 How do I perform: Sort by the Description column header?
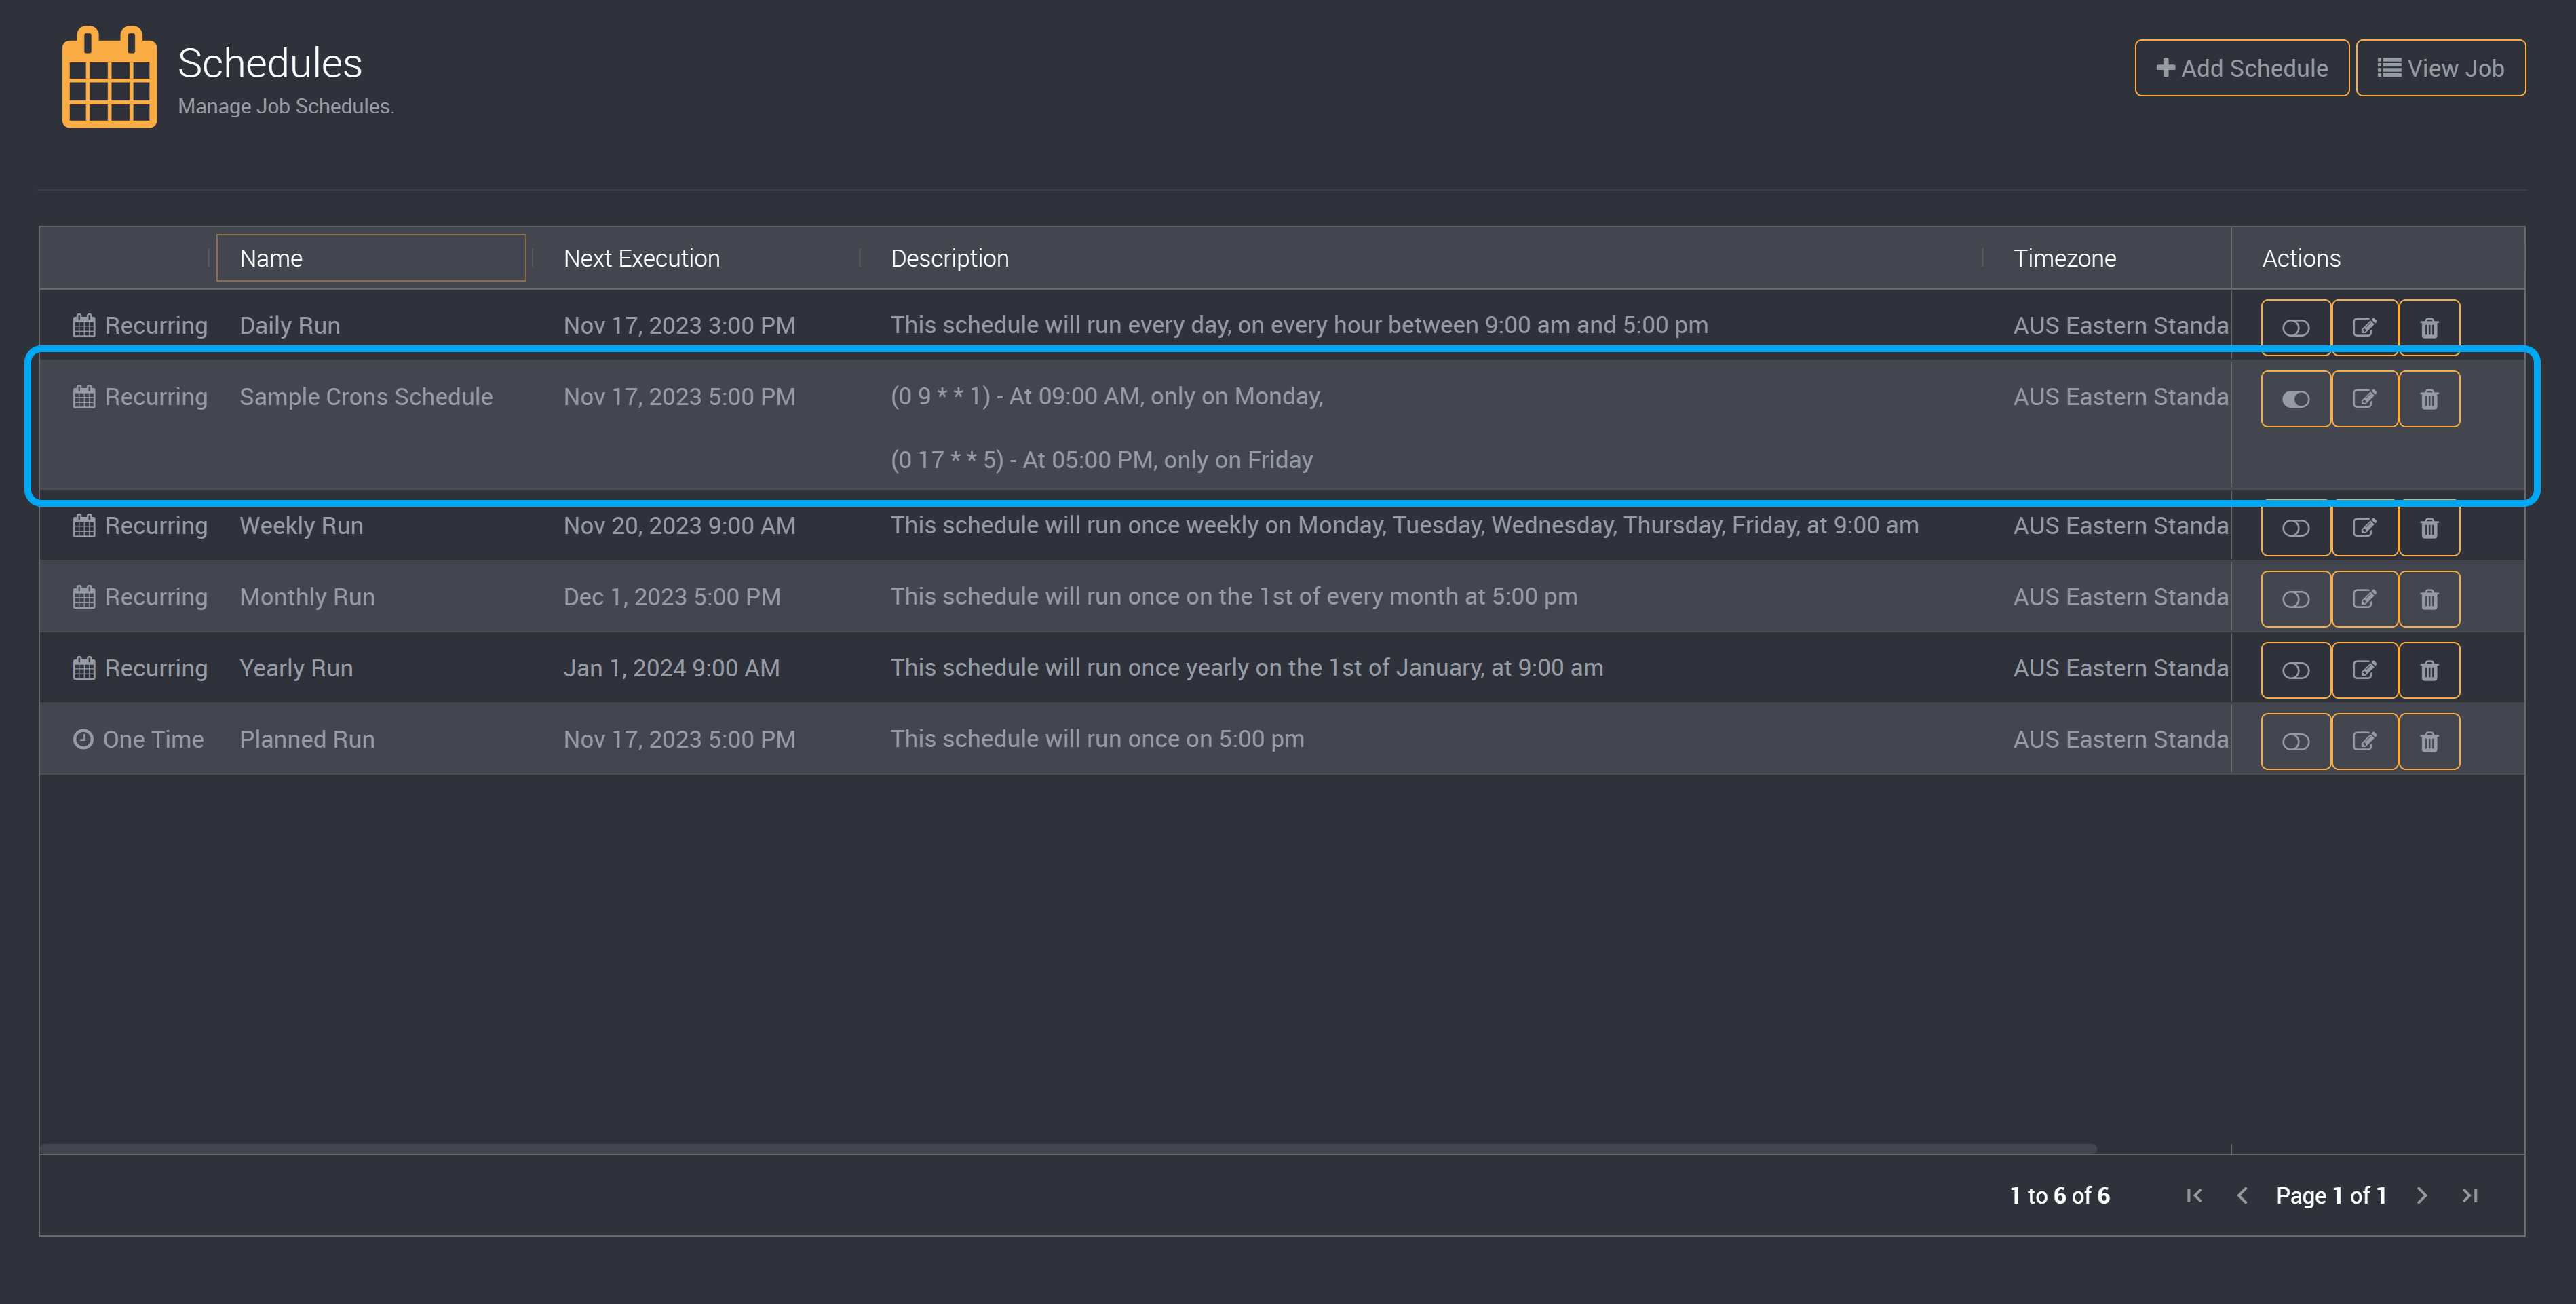point(949,258)
